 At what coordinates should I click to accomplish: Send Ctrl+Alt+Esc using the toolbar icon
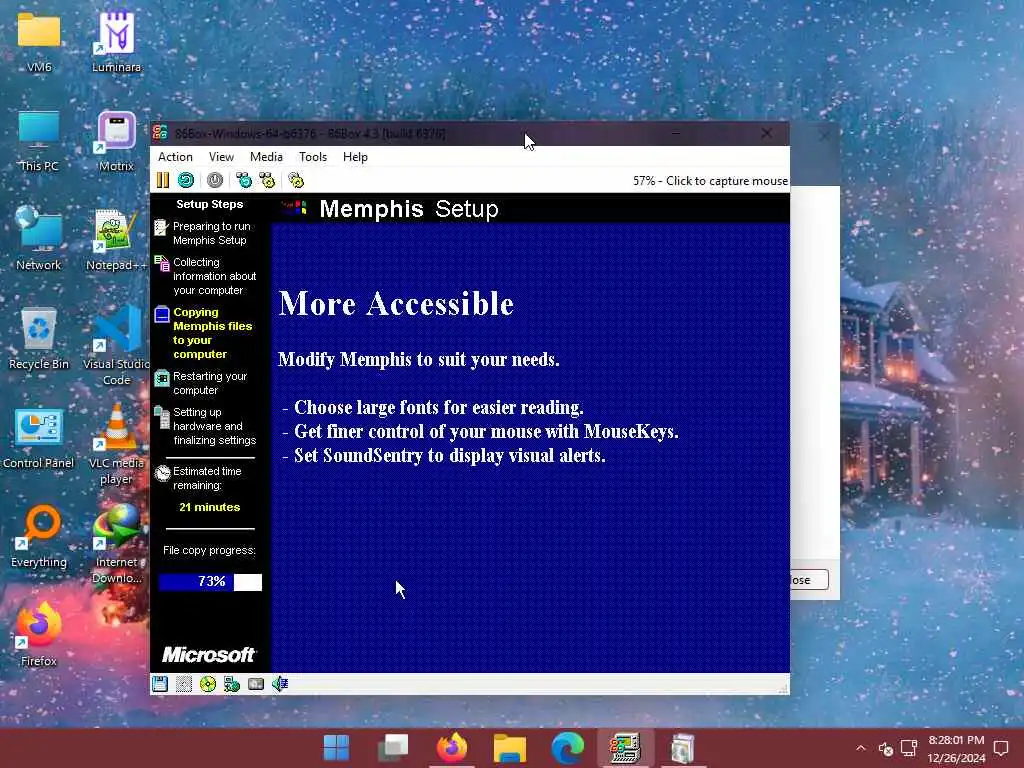click(x=267, y=180)
